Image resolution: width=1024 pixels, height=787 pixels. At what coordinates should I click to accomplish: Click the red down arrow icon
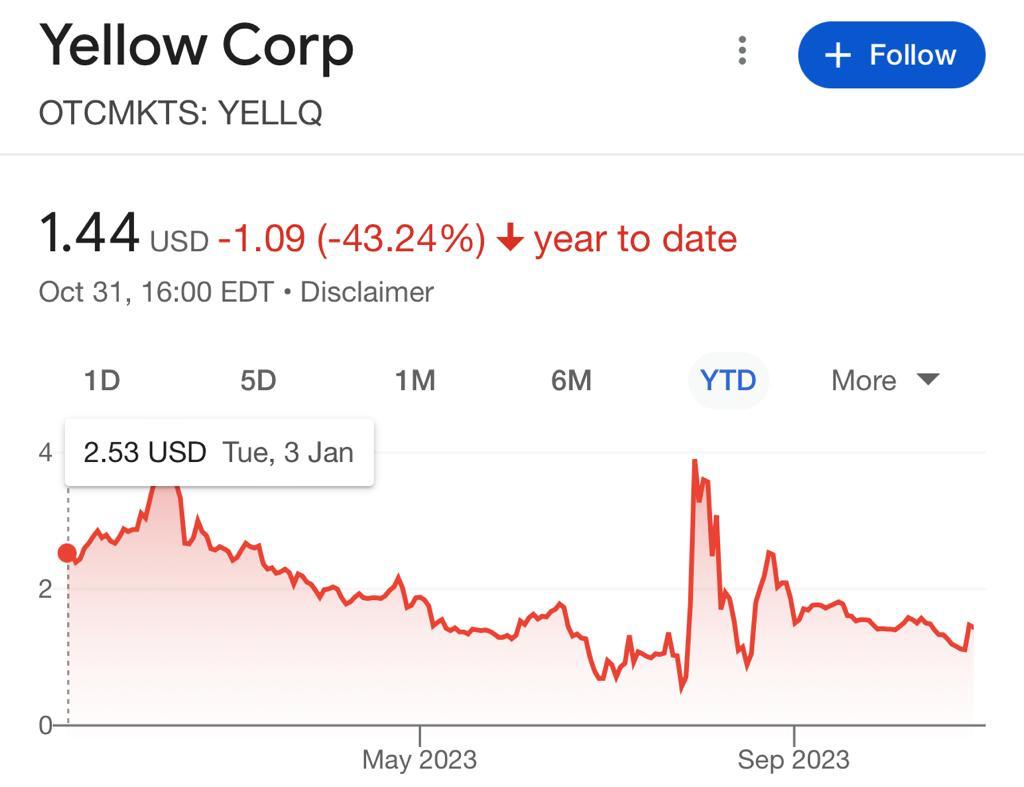[511, 239]
